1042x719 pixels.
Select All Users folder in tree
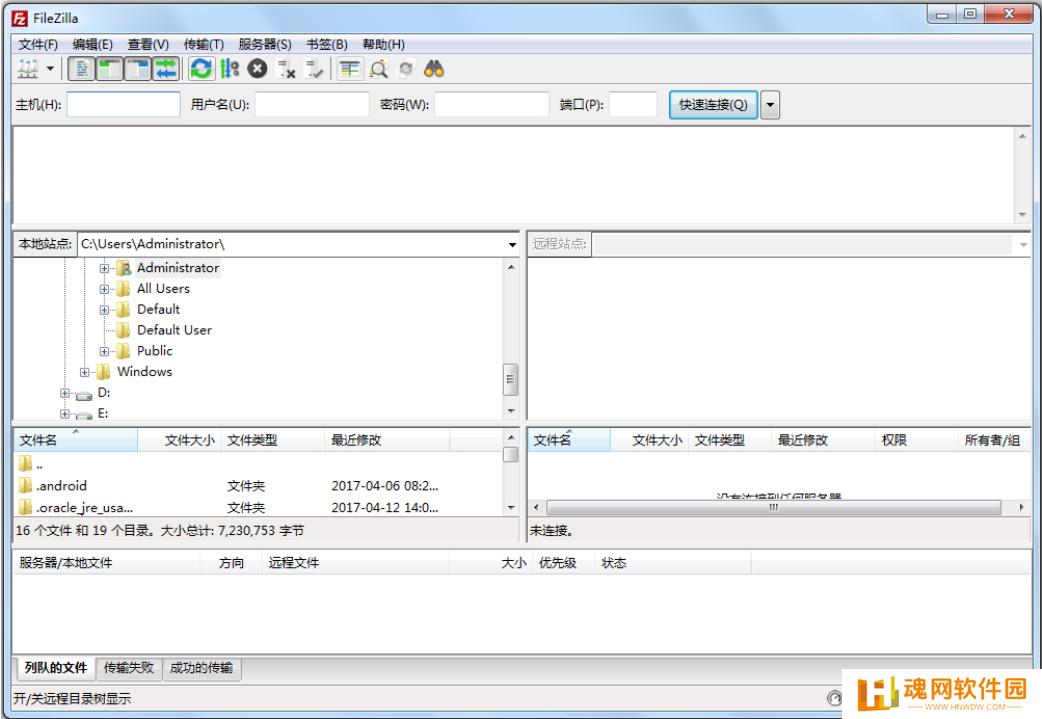[163, 288]
